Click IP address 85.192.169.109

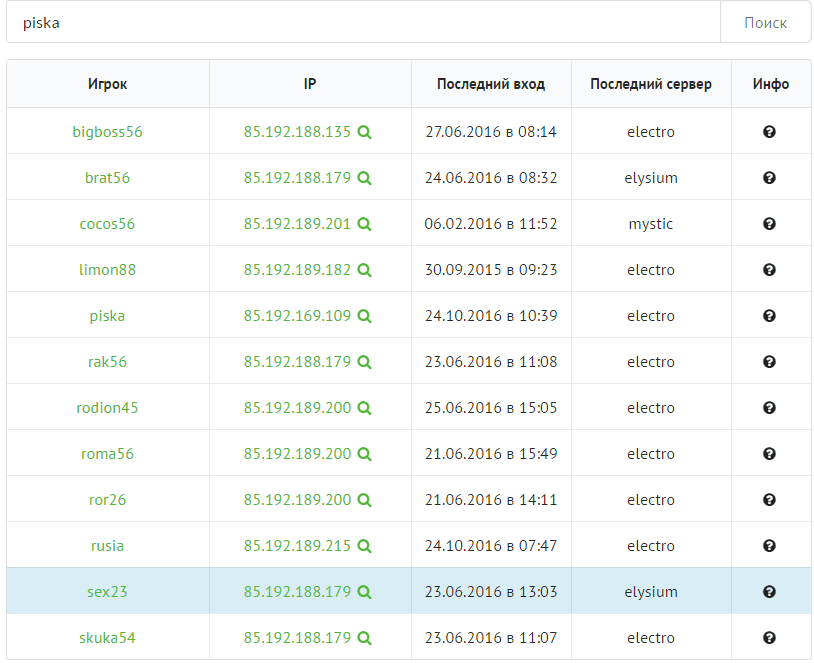(x=297, y=316)
